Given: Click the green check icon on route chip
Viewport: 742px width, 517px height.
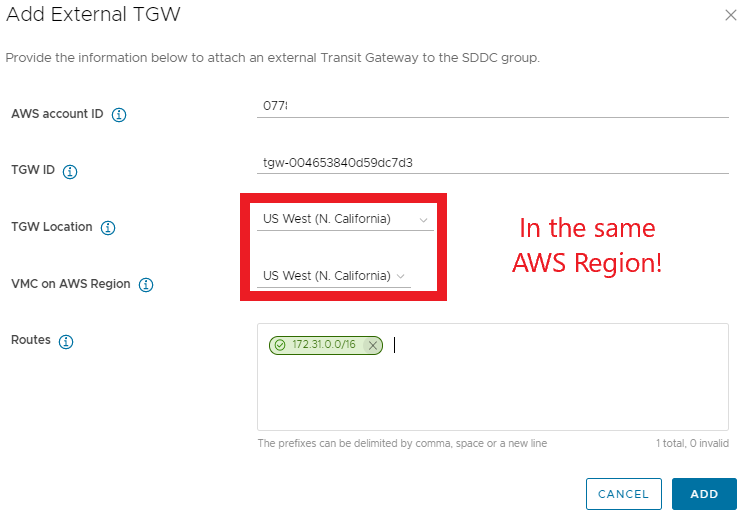Looking at the screenshot, I should point(280,345).
